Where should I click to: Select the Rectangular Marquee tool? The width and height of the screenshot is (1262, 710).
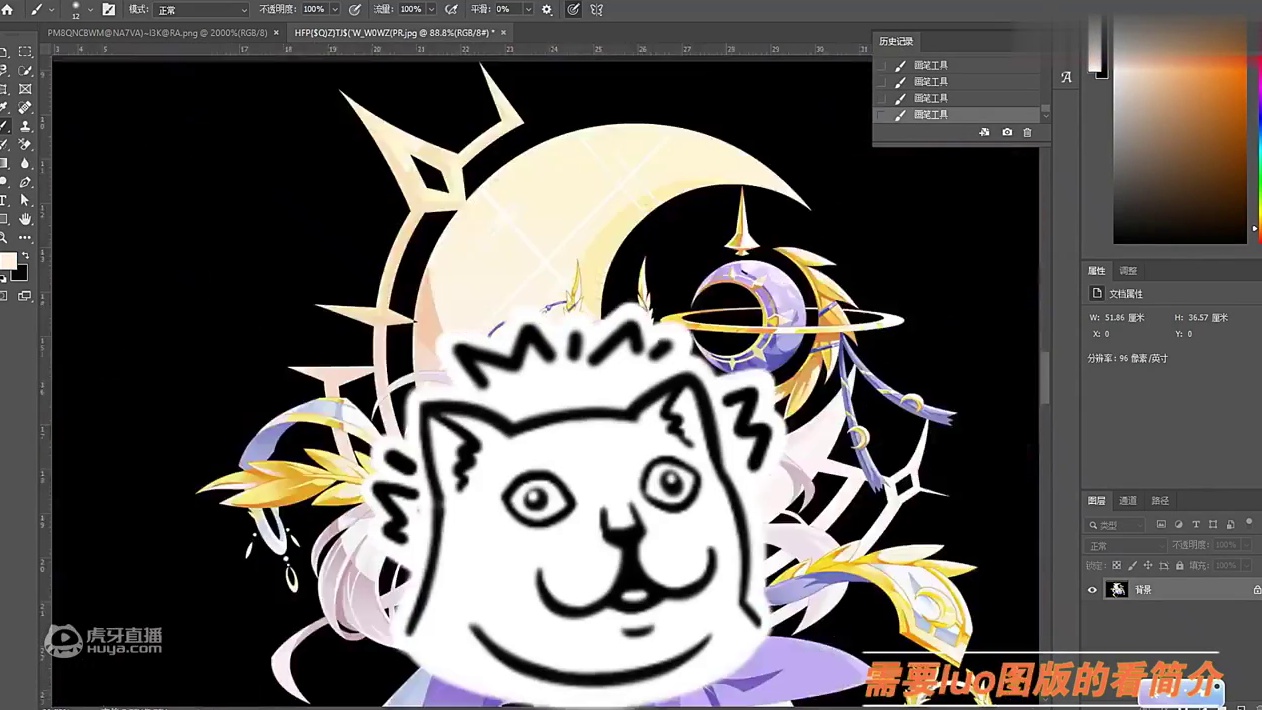pos(25,52)
